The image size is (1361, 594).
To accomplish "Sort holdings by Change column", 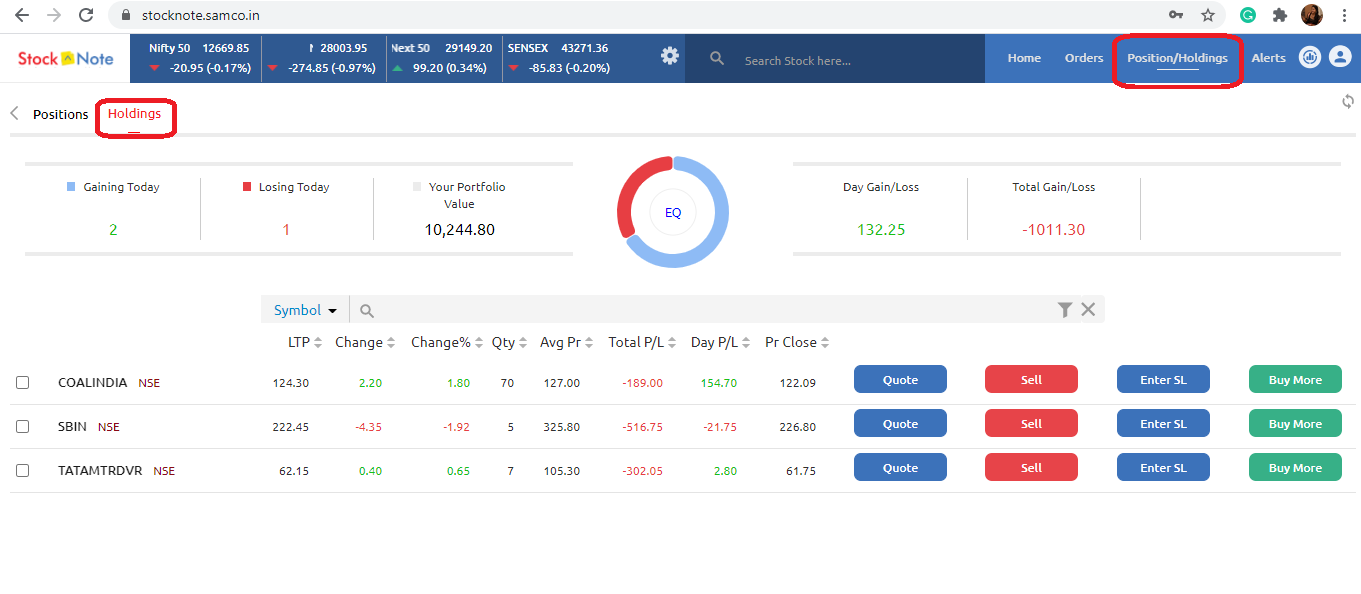I will [x=365, y=342].
